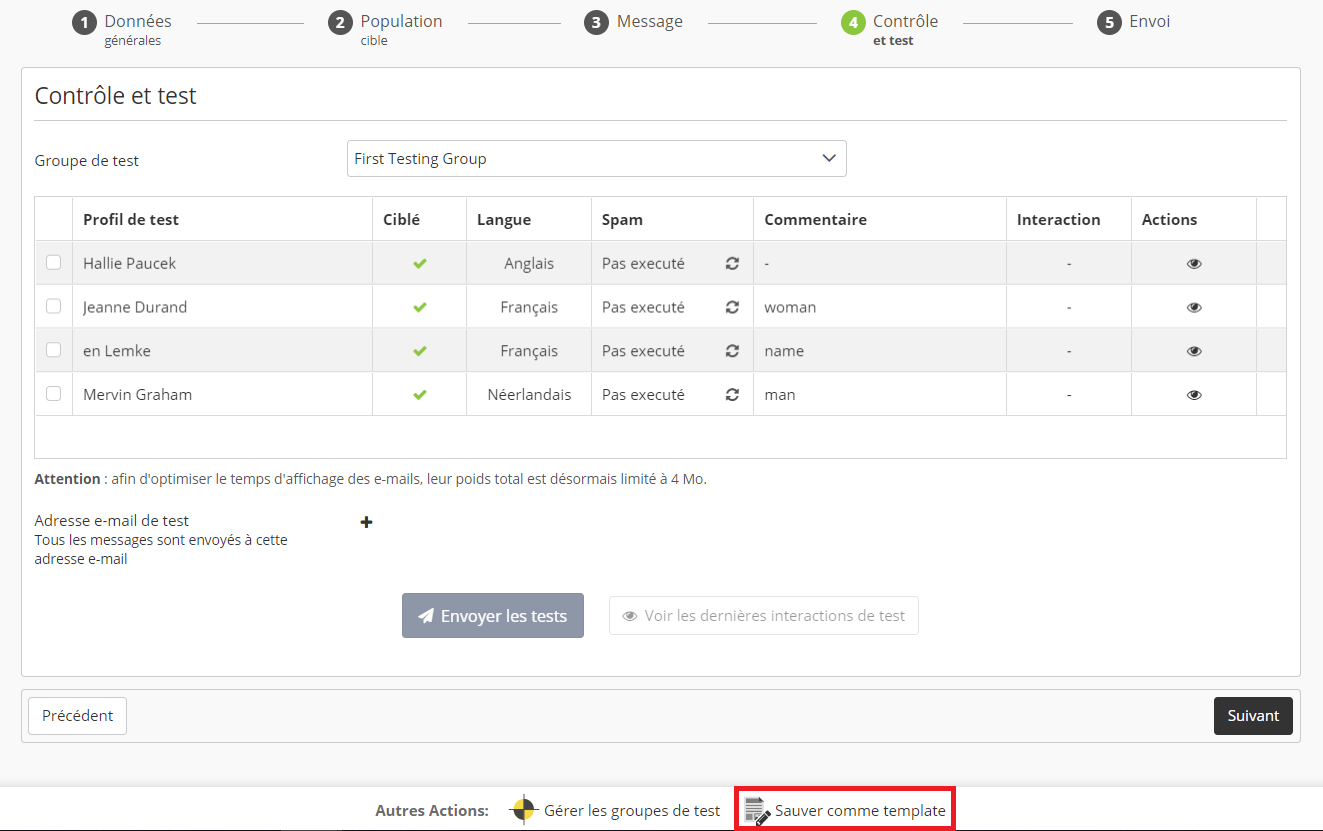The width and height of the screenshot is (1323, 831).
Task: Tick the Mervin Graham checkbox
Action: [54, 394]
